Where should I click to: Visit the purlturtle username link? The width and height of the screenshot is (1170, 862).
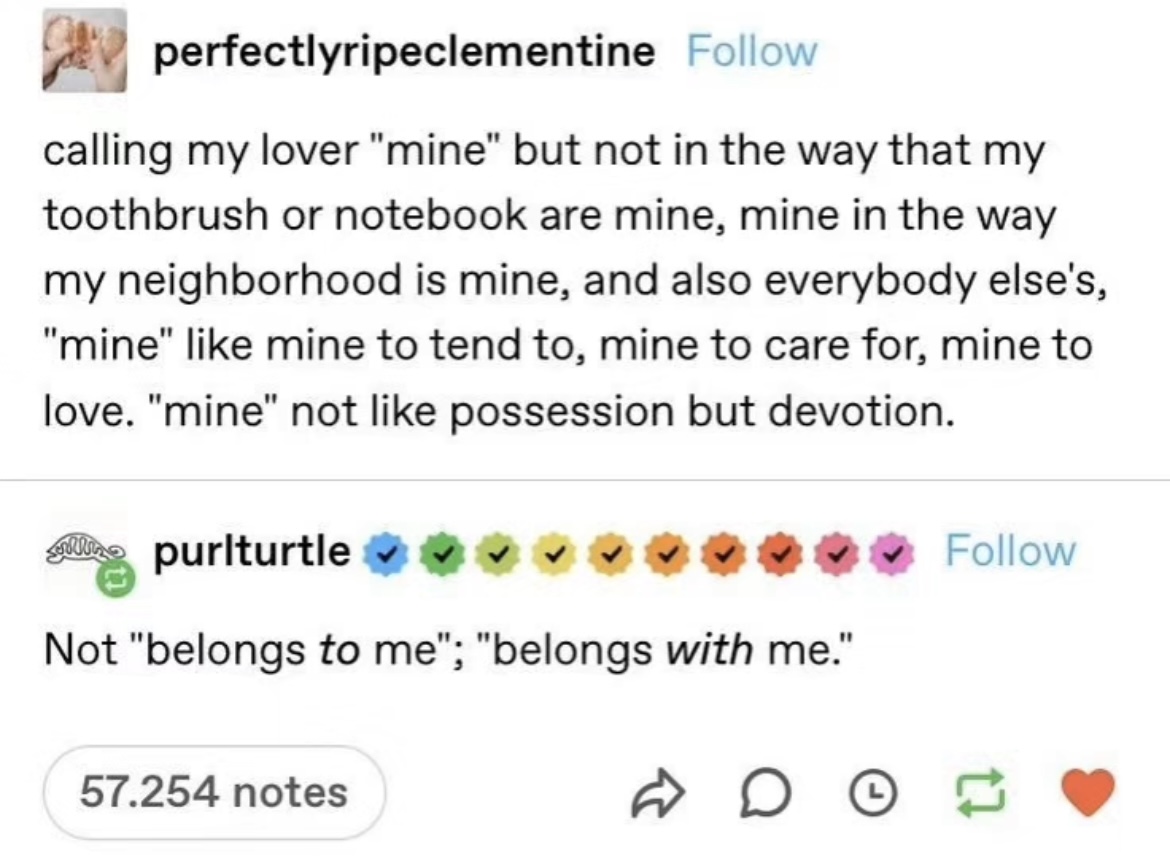tap(252, 550)
